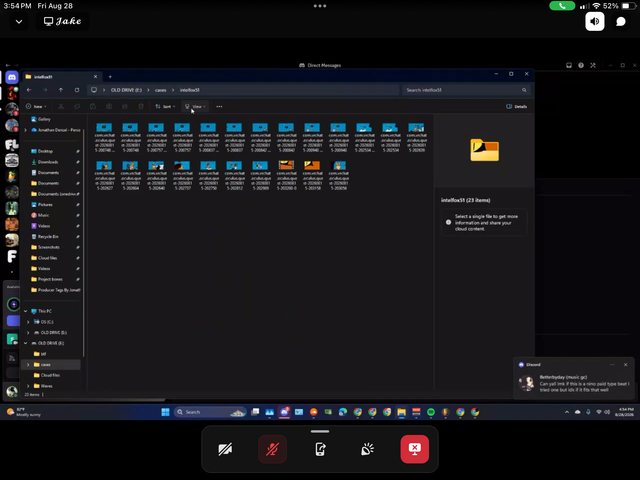Open the soundboard/effects button in call bar
640x480 pixels.
(367, 449)
